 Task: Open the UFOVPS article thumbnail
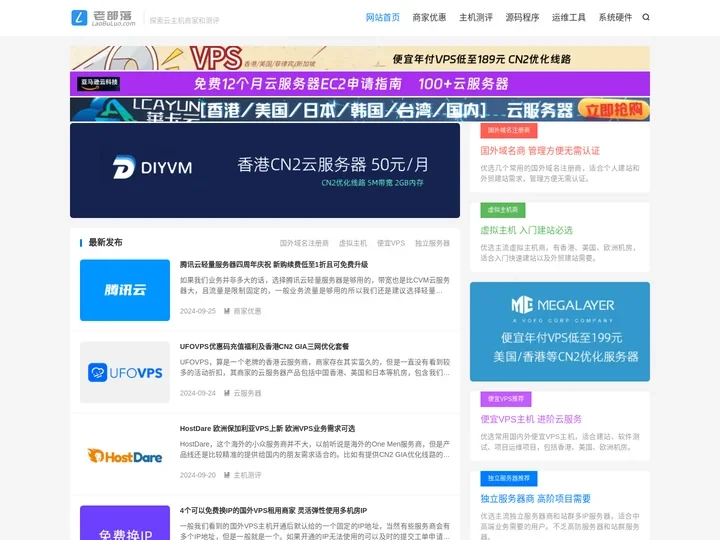(125, 372)
